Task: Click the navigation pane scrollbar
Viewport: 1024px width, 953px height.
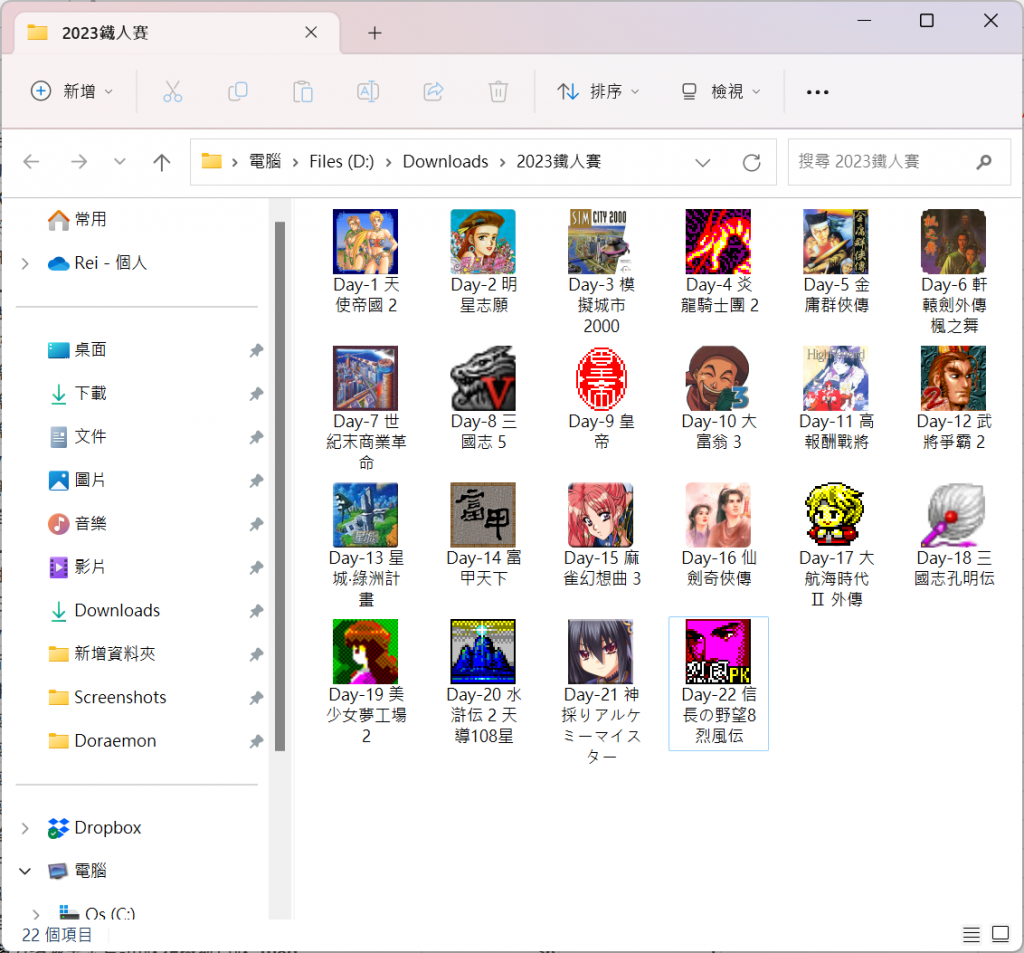Action: point(280,487)
